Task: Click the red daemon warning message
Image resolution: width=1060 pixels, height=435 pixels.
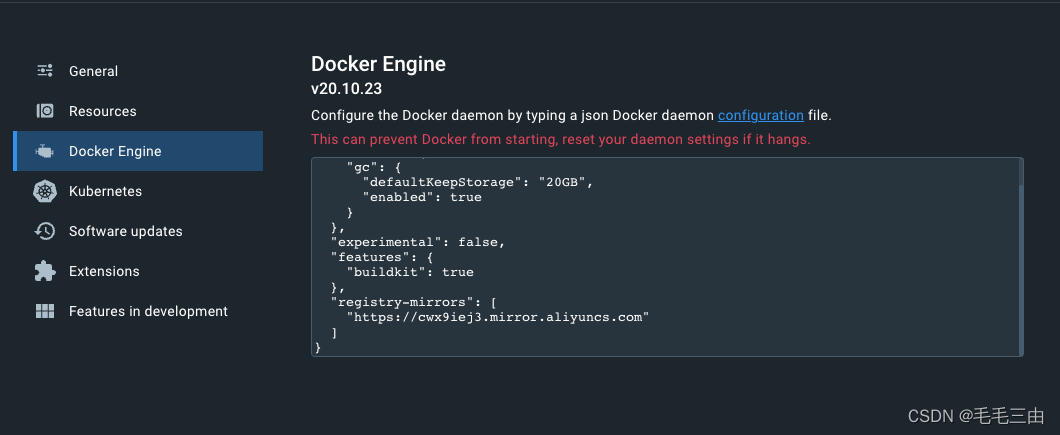Action: pos(560,140)
